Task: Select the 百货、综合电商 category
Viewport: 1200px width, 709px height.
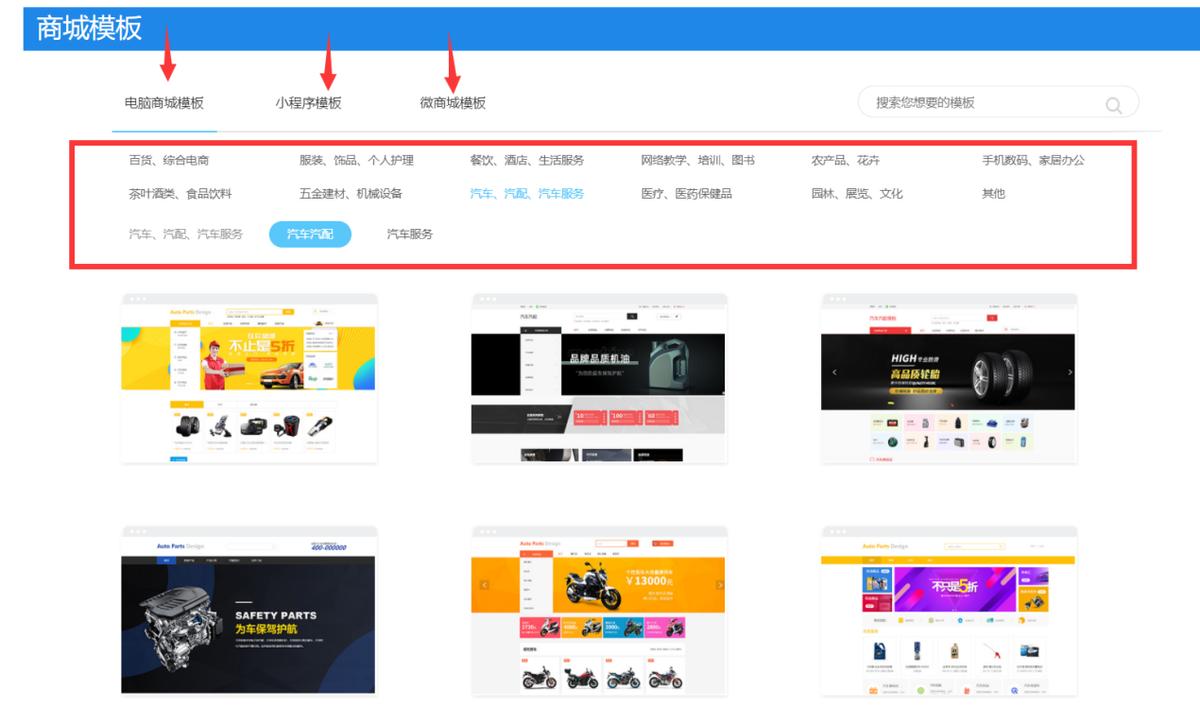Action: [x=170, y=159]
